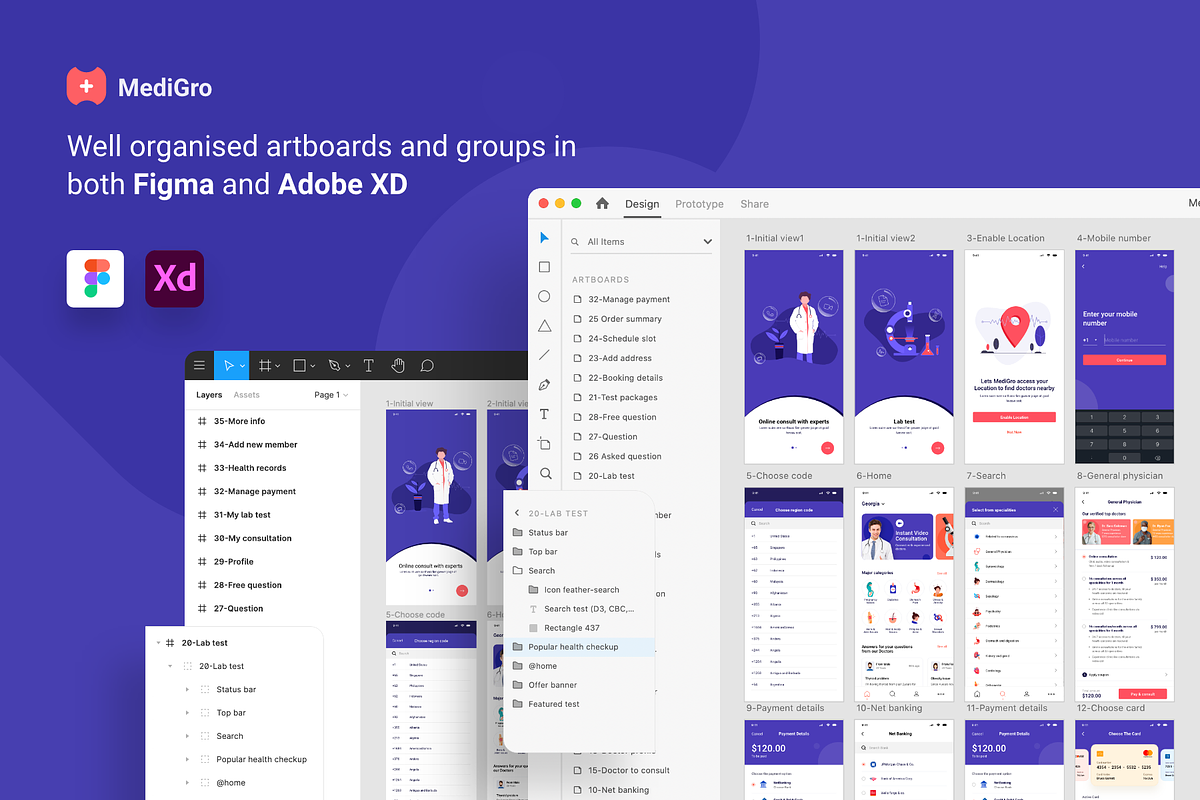Select the XD Zoom magnifier tool
The image size is (1200, 800).
545,473
